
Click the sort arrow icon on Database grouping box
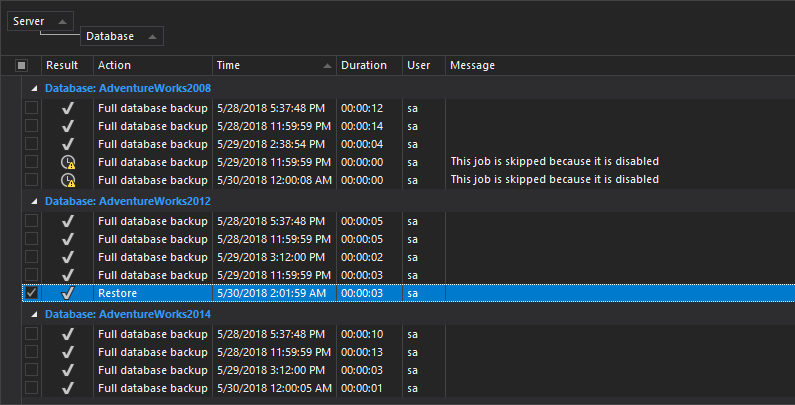(x=151, y=37)
